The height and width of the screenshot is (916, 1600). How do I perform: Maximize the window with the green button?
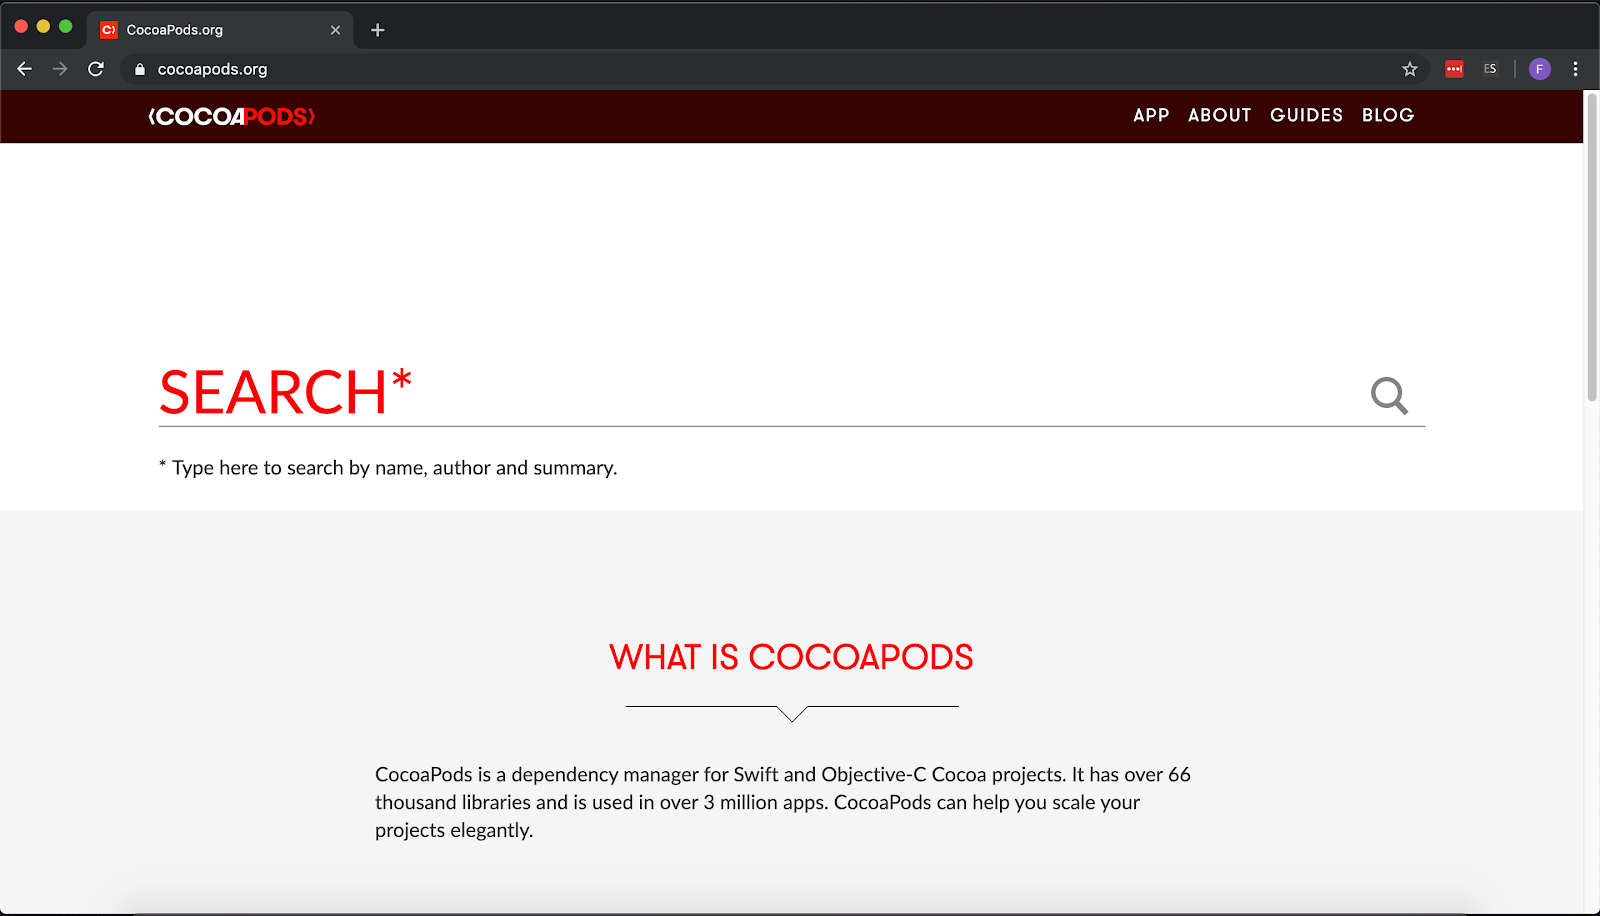click(x=66, y=27)
